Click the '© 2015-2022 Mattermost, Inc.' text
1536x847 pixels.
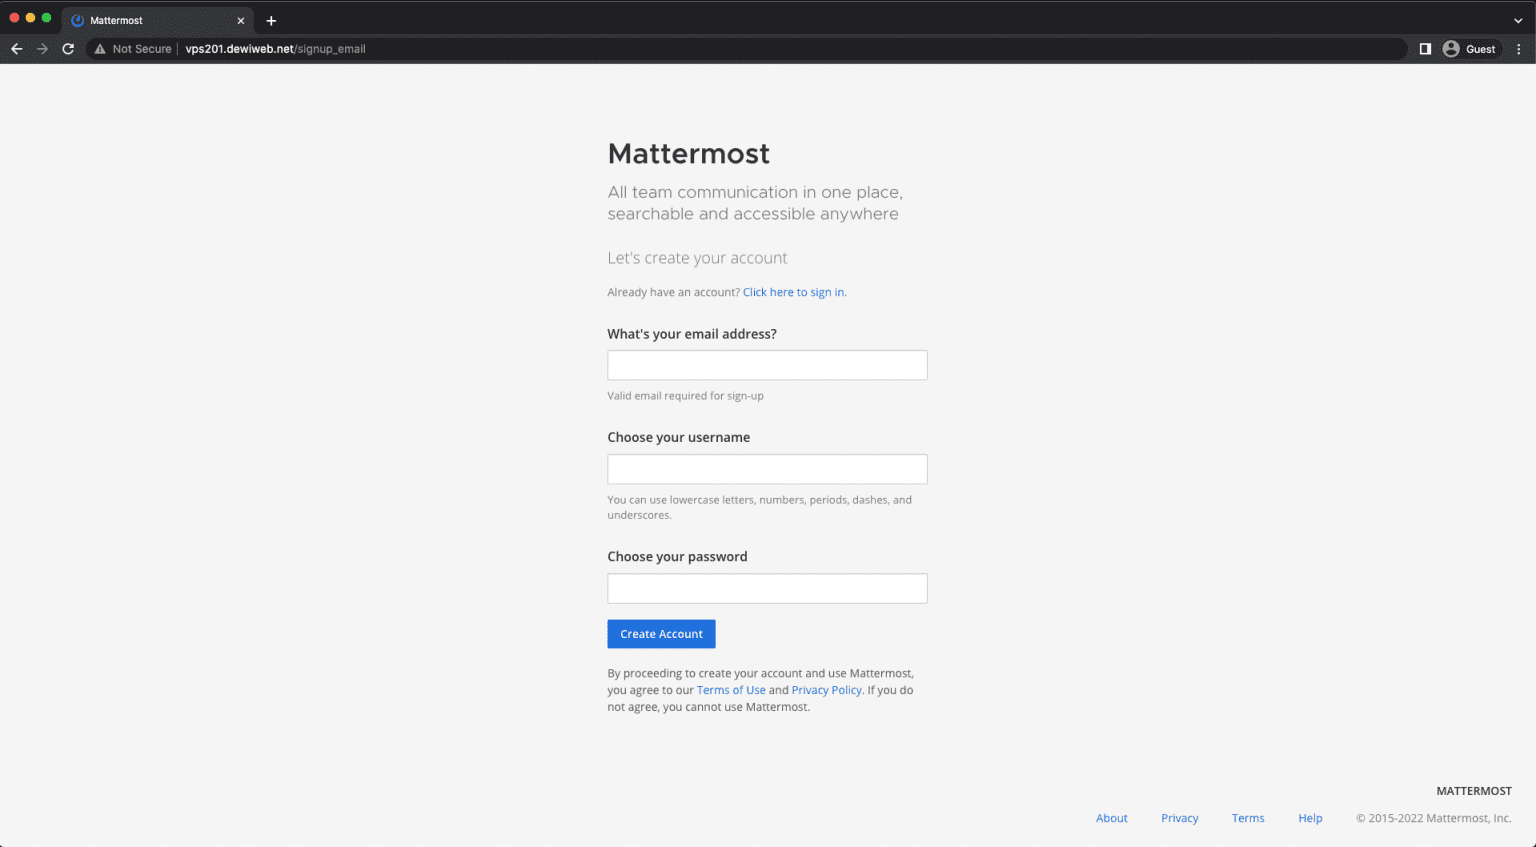point(1433,818)
